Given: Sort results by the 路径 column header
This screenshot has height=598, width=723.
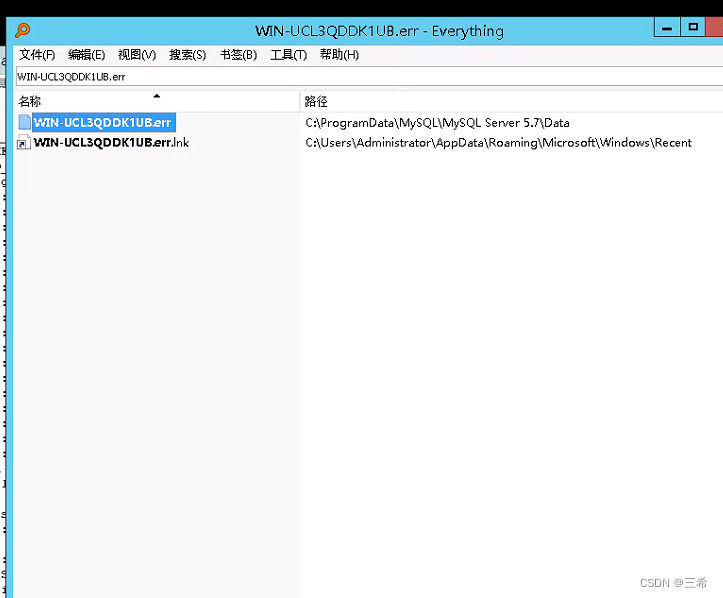Looking at the screenshot, I should pos(511,101).
